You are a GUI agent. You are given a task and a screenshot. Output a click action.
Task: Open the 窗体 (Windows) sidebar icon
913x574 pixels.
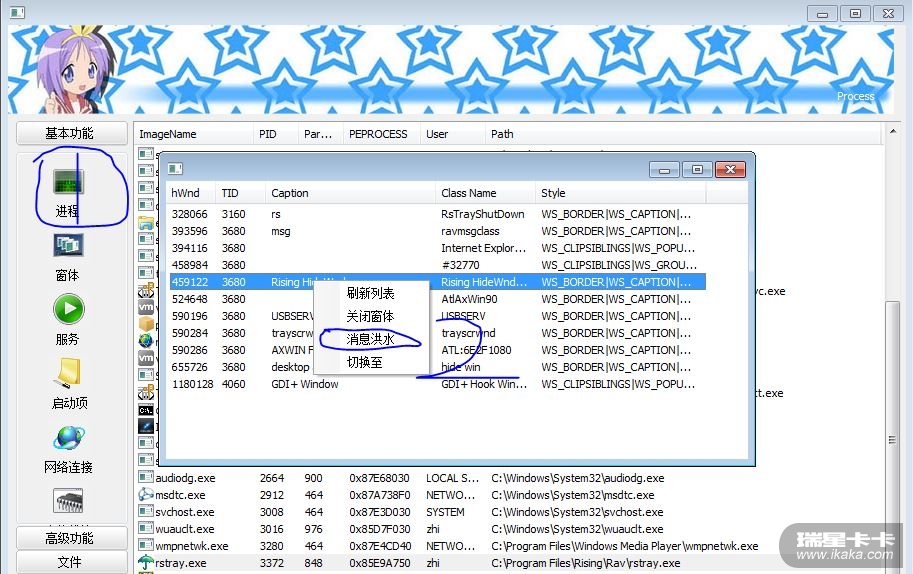pyautogui.click(x=68, y=245)
